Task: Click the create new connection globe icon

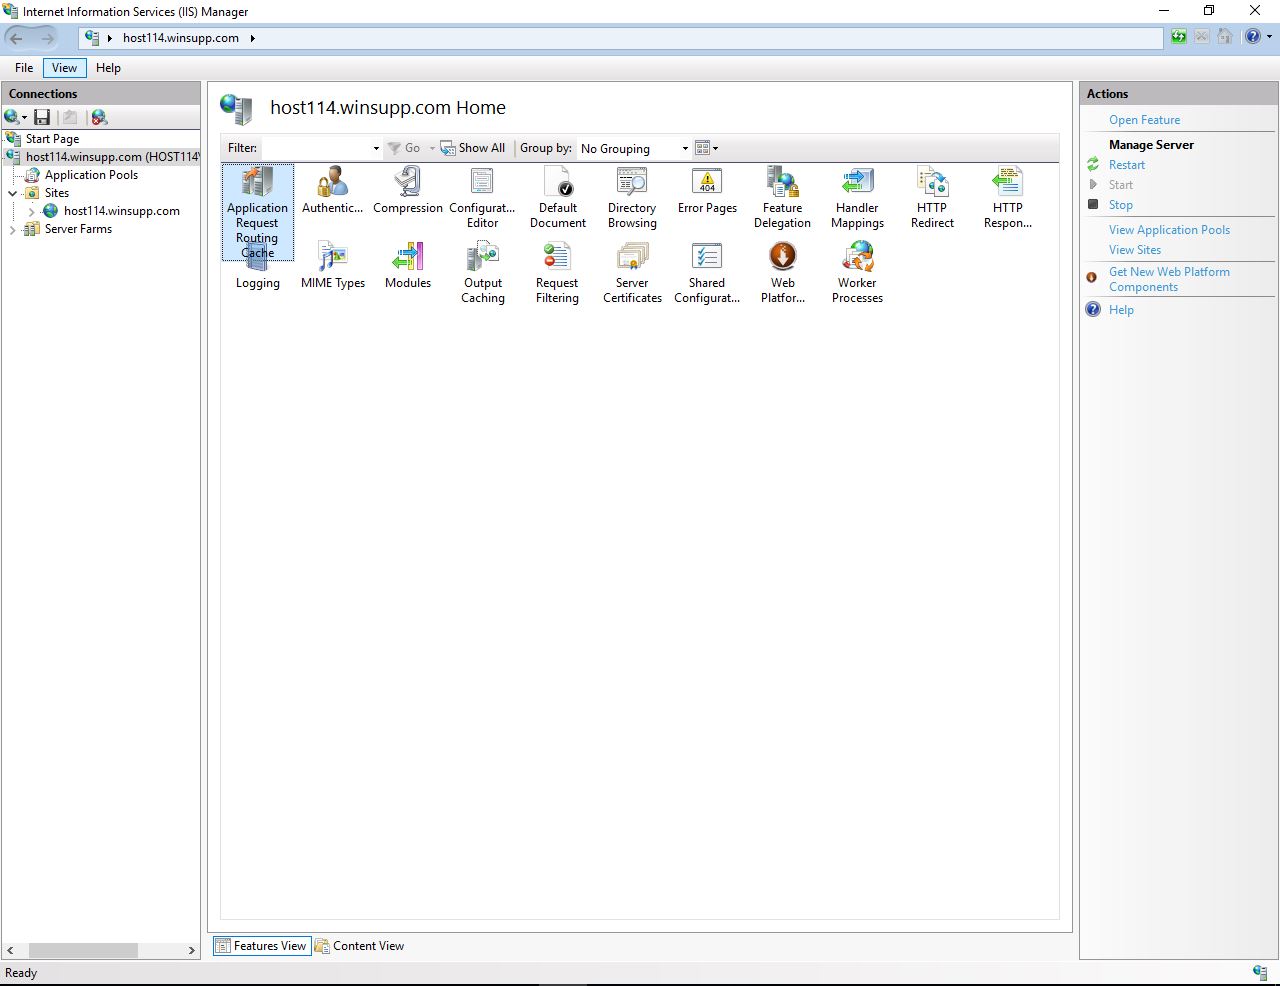Action: point(14,117)
